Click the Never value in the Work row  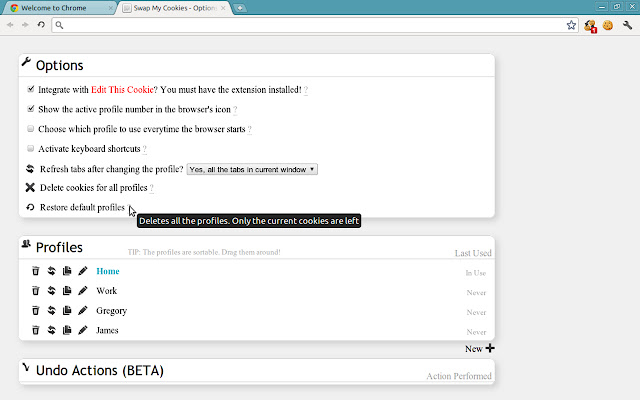(476, 293)
